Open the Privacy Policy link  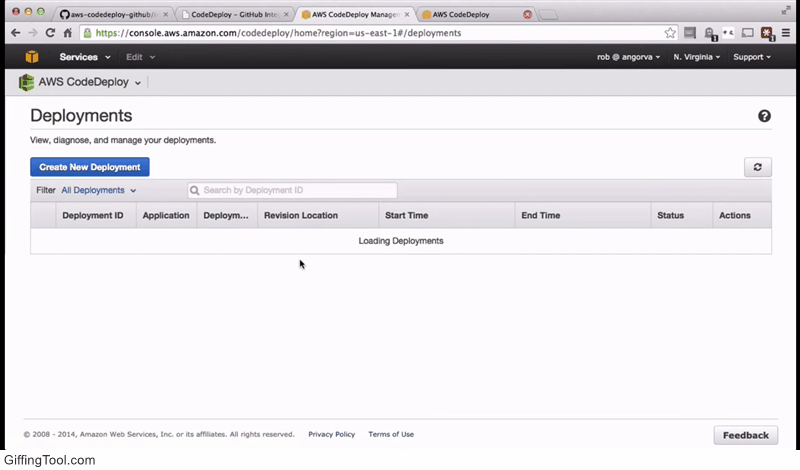click(x=332, y=434)
